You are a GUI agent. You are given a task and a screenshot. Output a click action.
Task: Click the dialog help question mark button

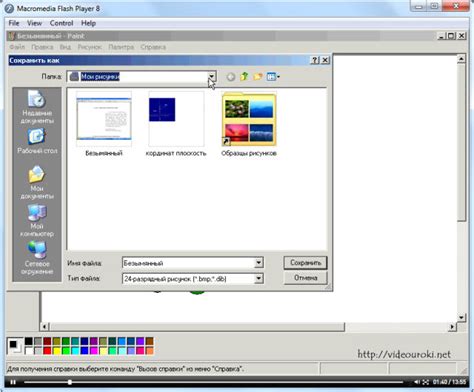pyautogui.click(x=315, y=60)
